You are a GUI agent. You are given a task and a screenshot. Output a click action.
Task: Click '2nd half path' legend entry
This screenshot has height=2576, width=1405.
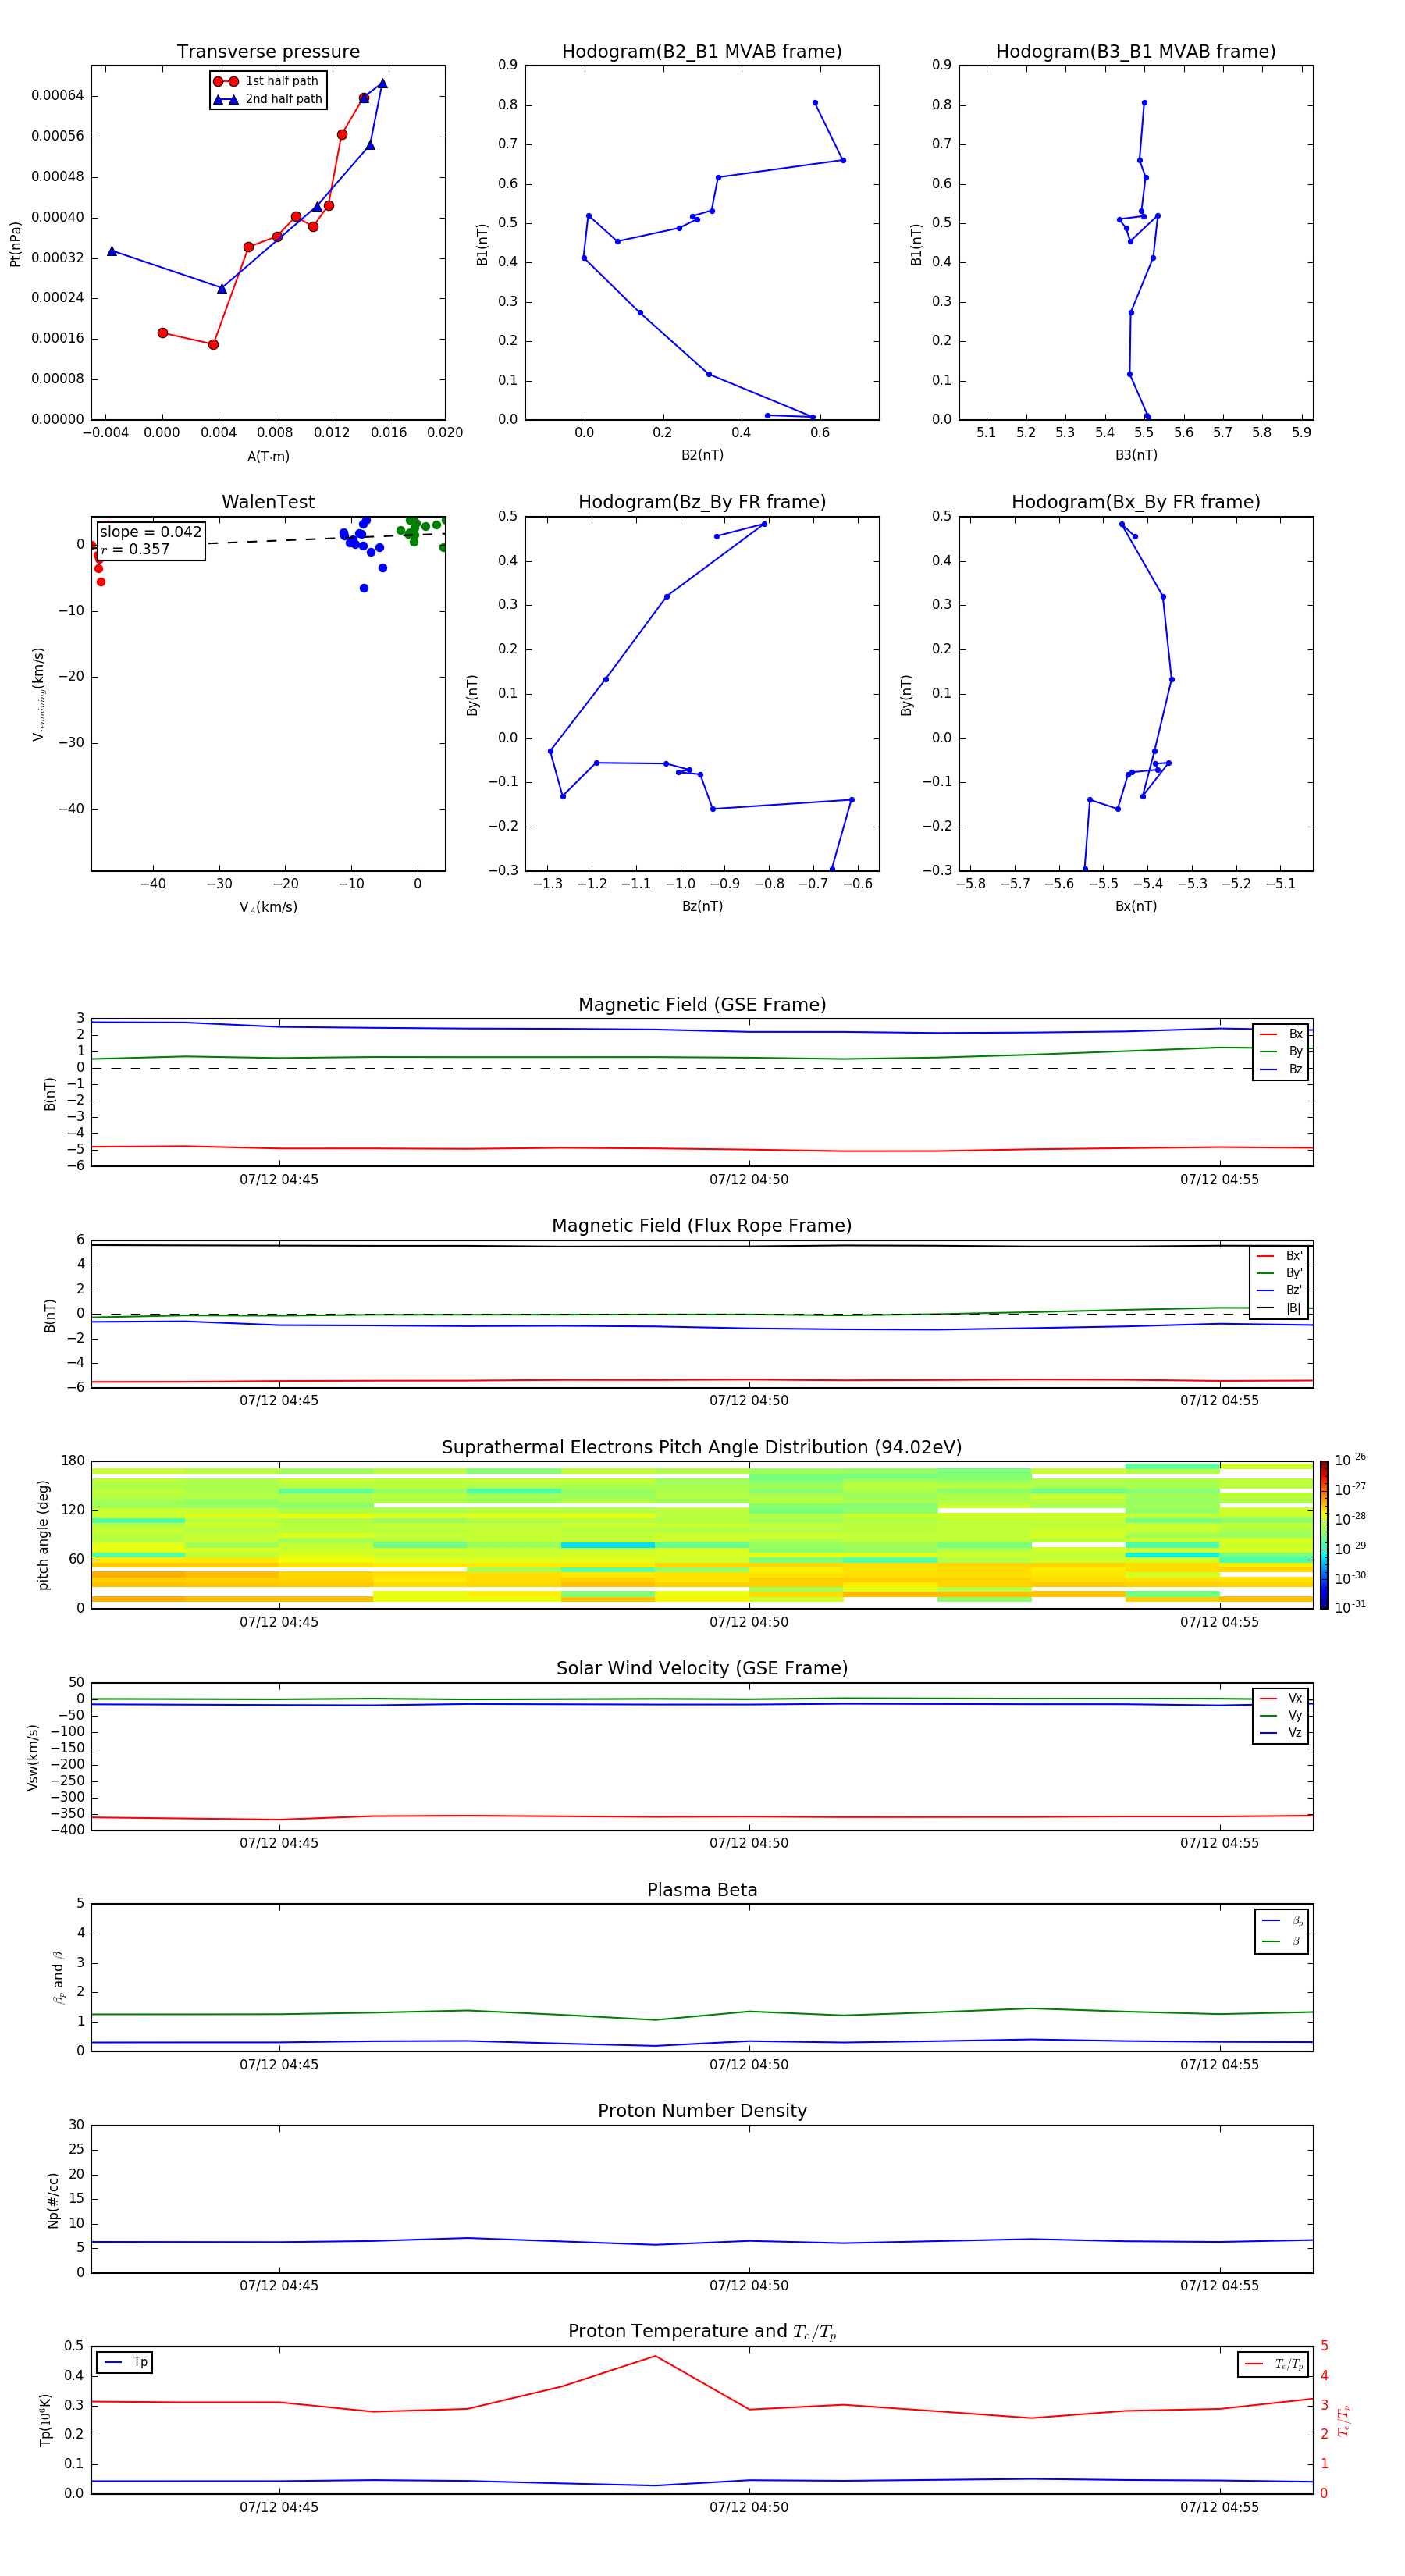coord(267,99)
